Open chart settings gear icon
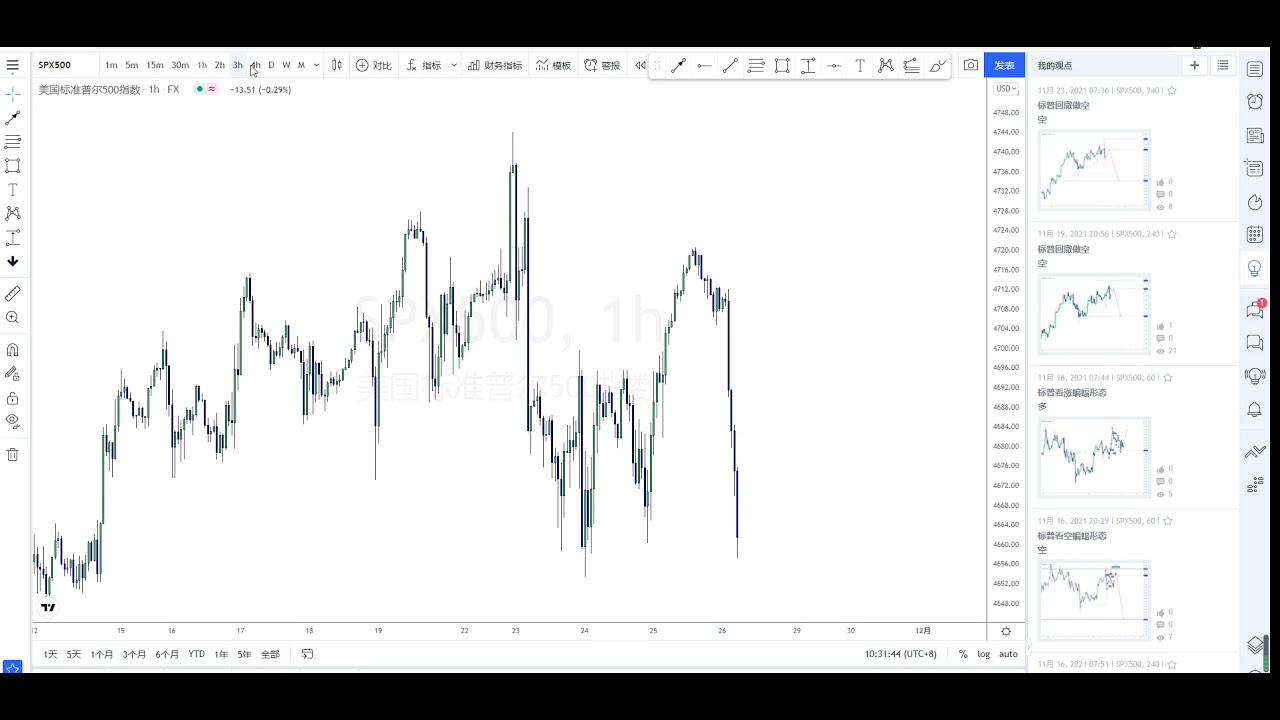The height and width of the screenshot is (720, 1280). [1006, 631]
